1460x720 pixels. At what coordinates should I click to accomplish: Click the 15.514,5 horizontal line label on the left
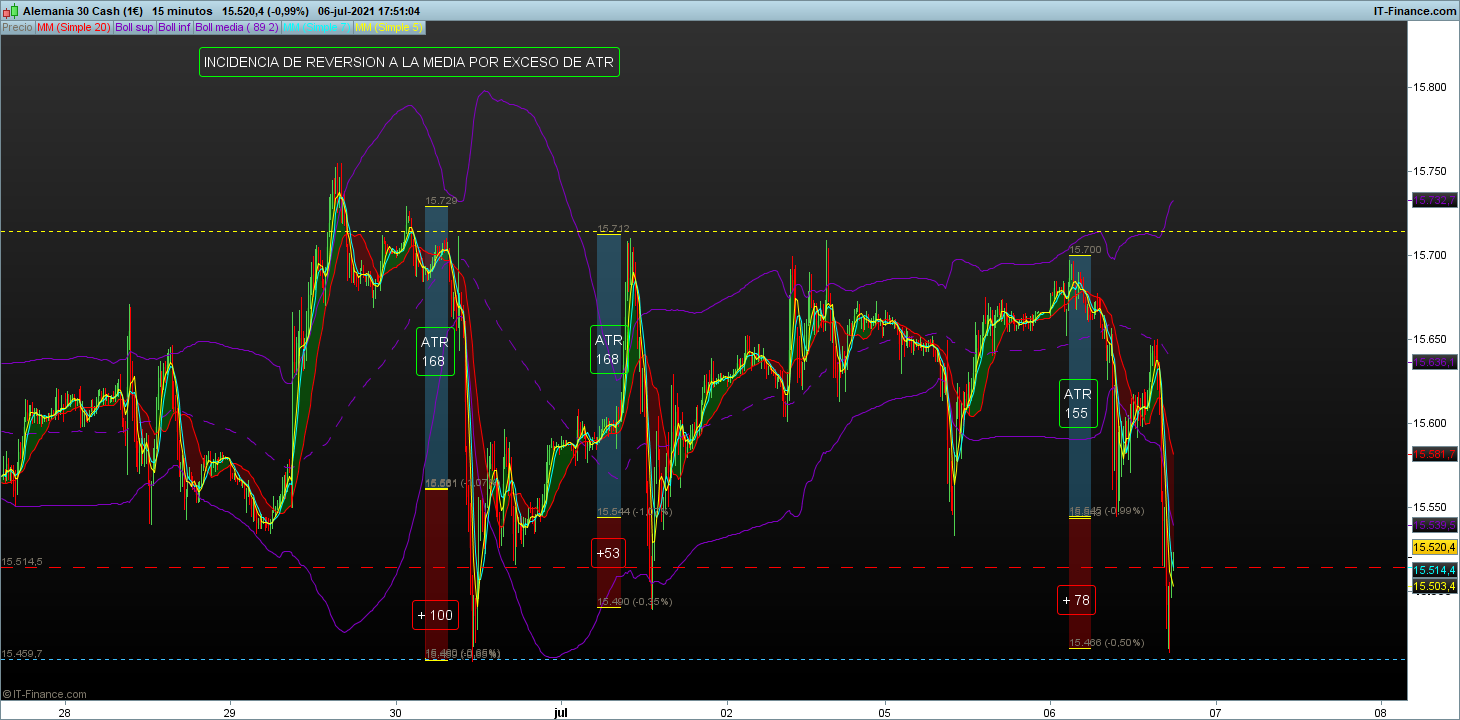(22, 562)
